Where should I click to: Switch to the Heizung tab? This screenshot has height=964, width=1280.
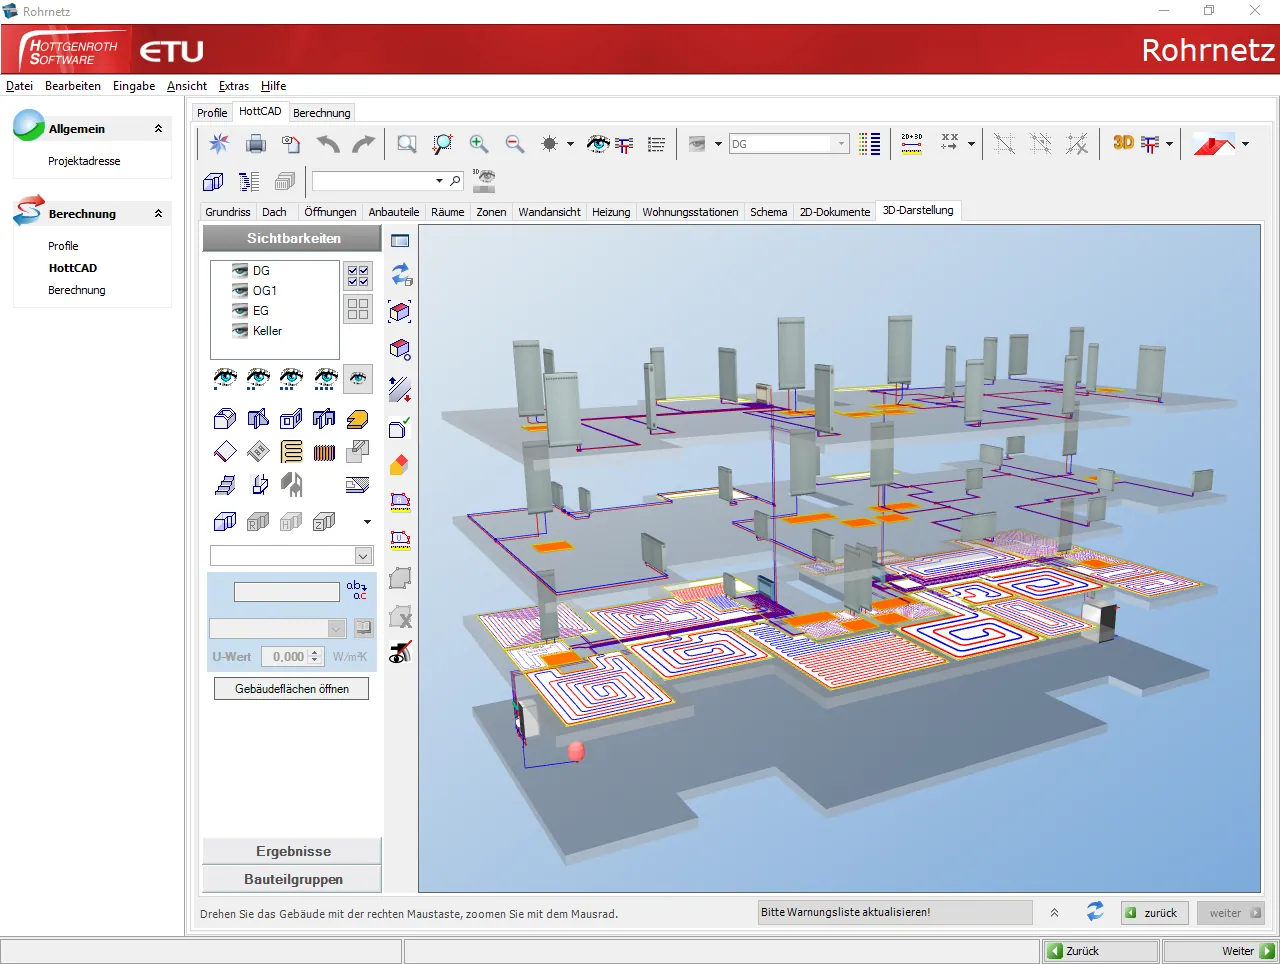tap(611, 212)
